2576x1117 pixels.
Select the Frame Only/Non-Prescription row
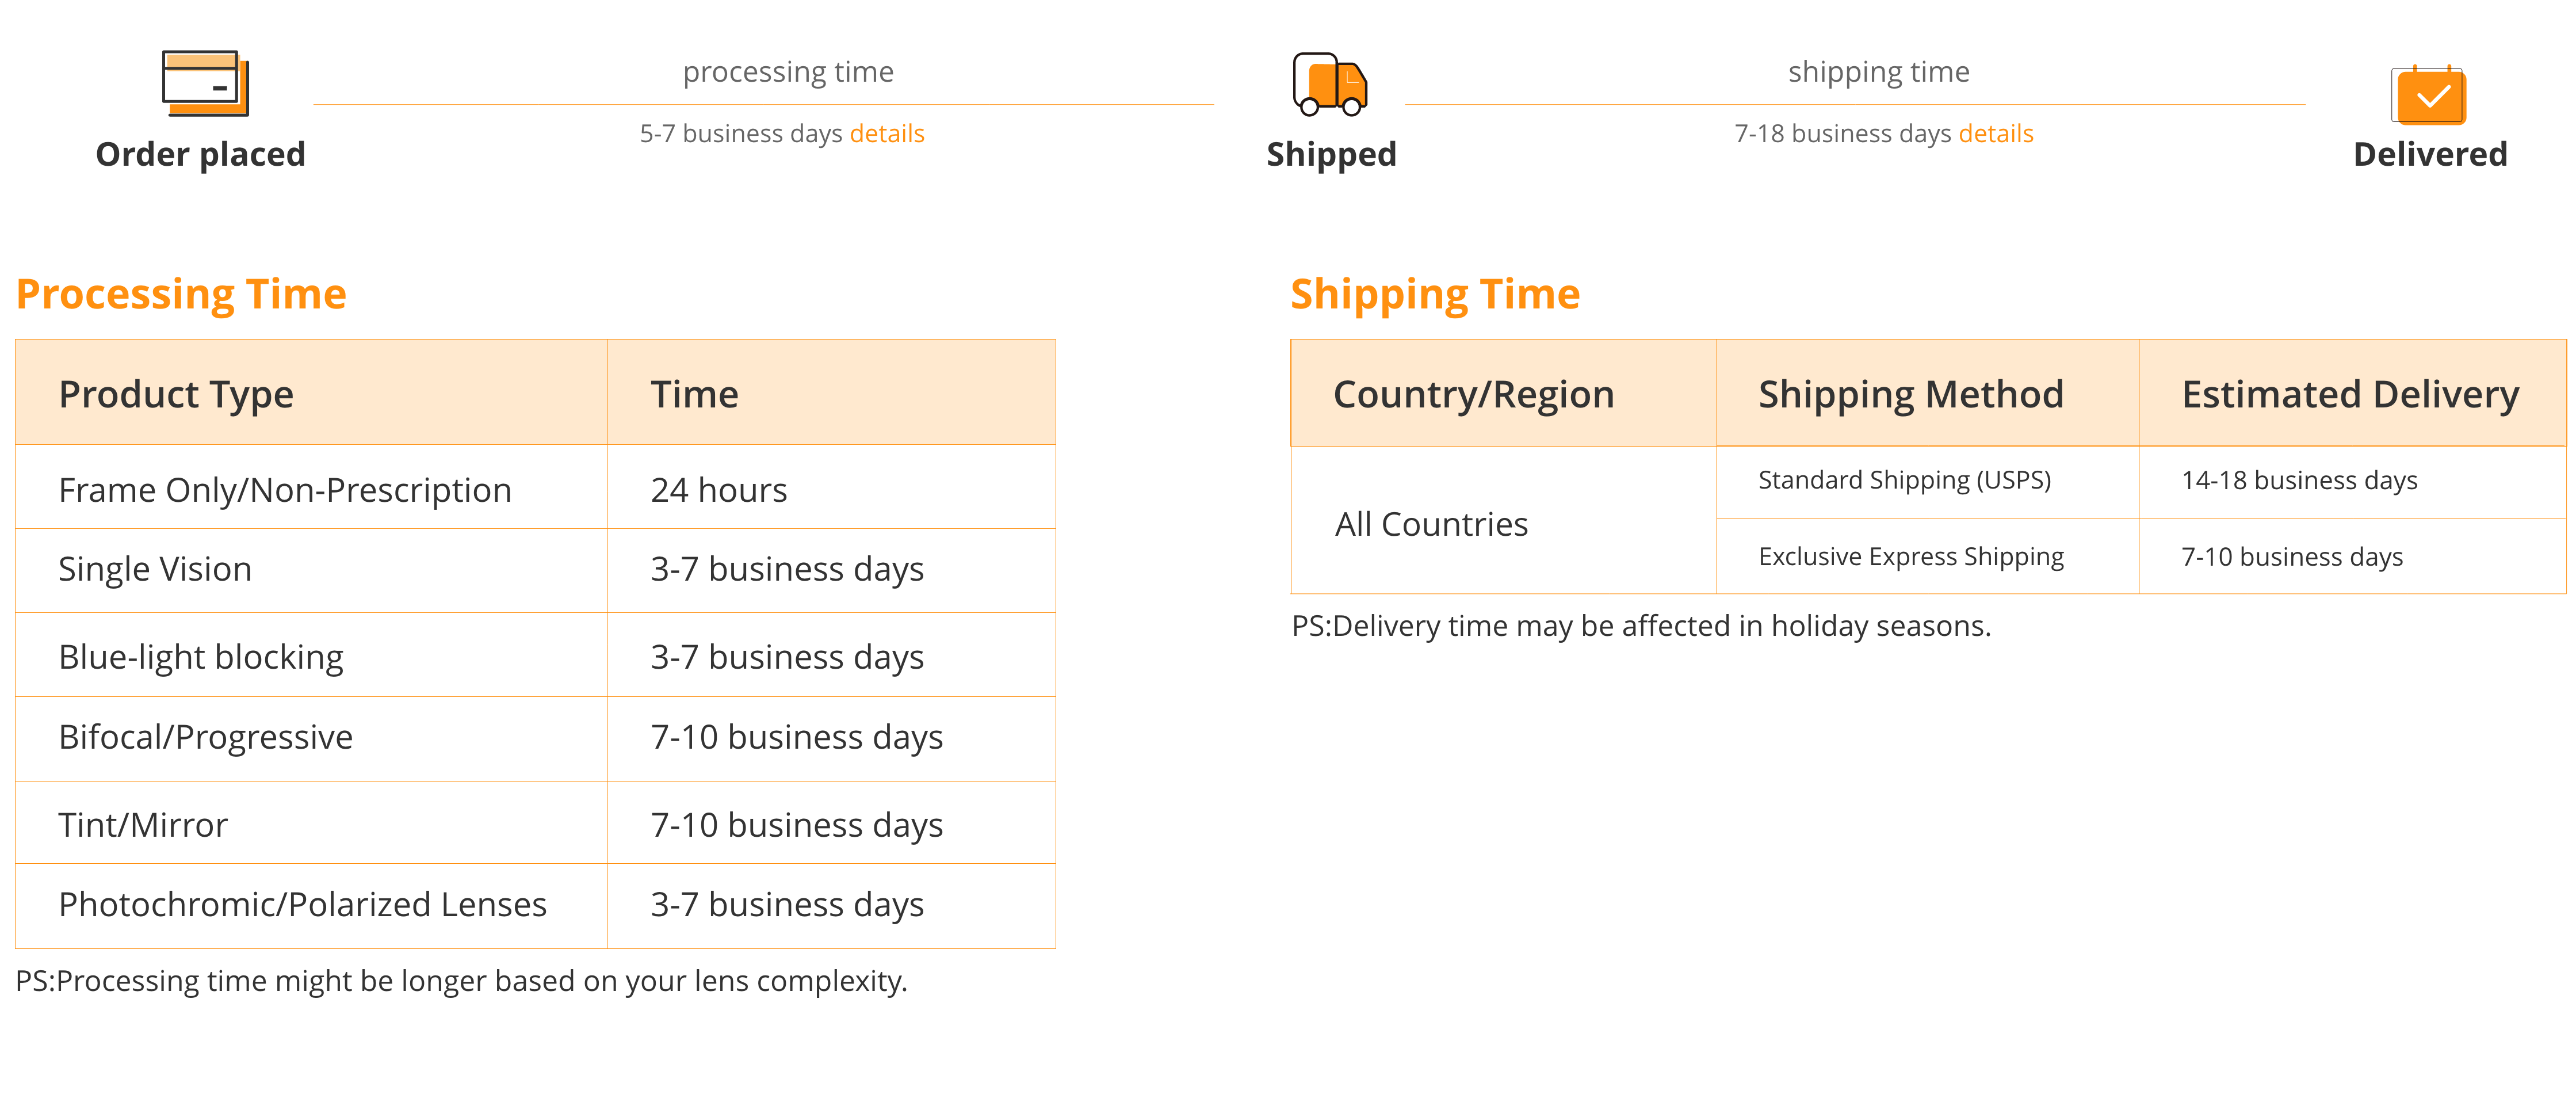[535, 488]
